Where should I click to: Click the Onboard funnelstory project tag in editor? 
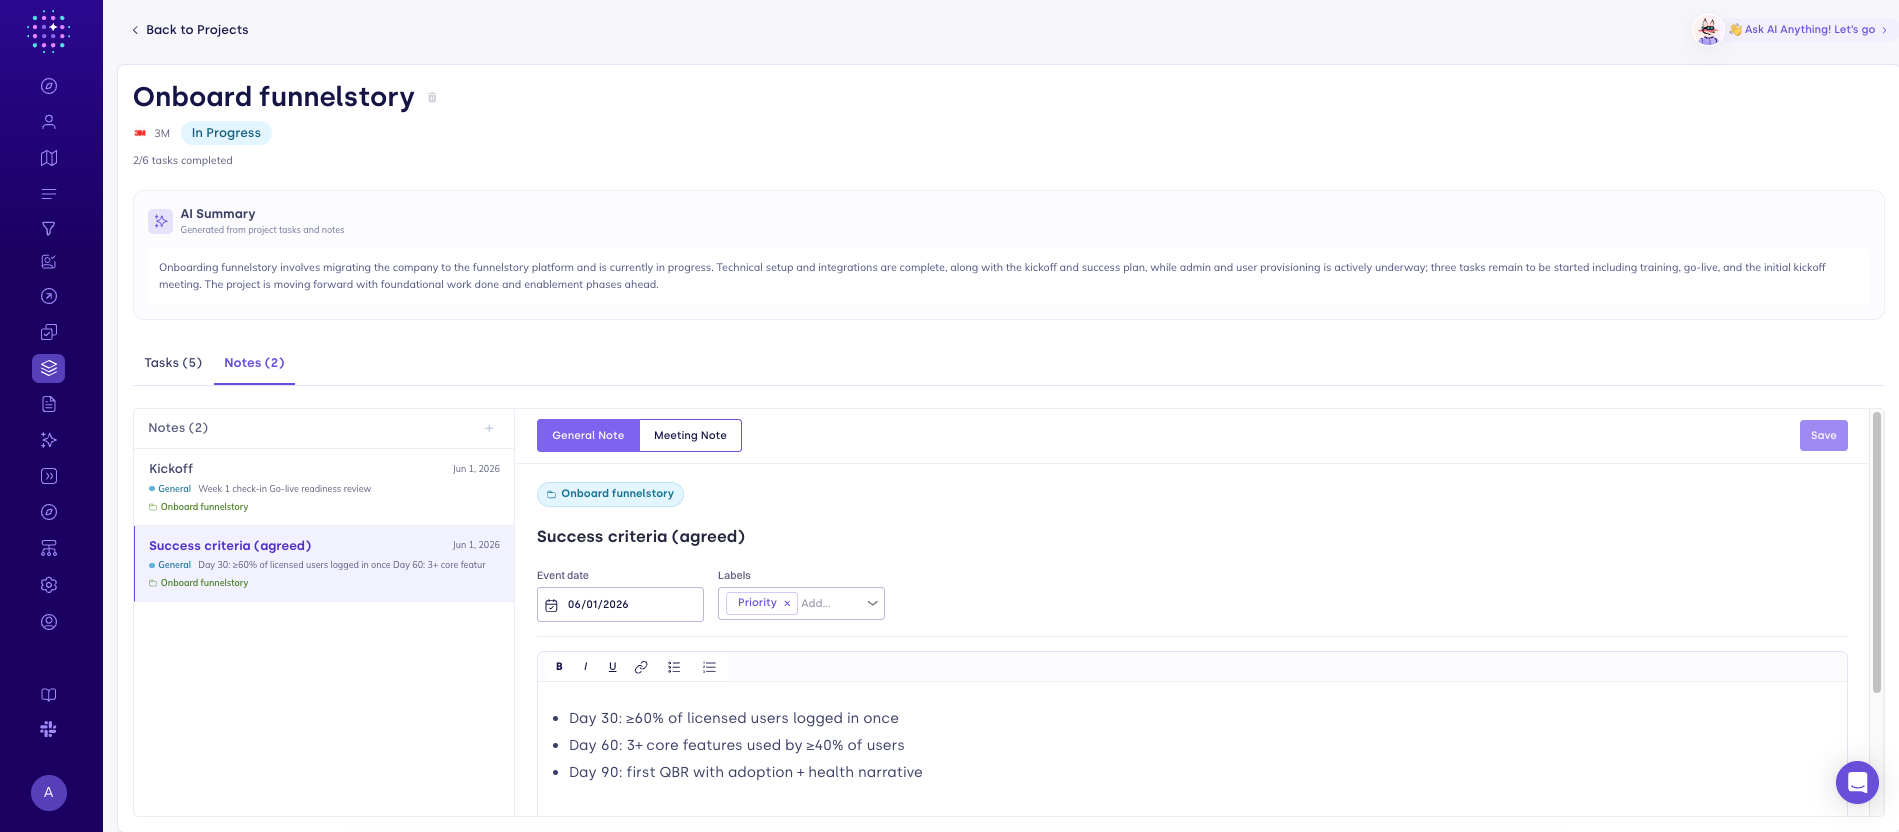(x=610, y=494)
